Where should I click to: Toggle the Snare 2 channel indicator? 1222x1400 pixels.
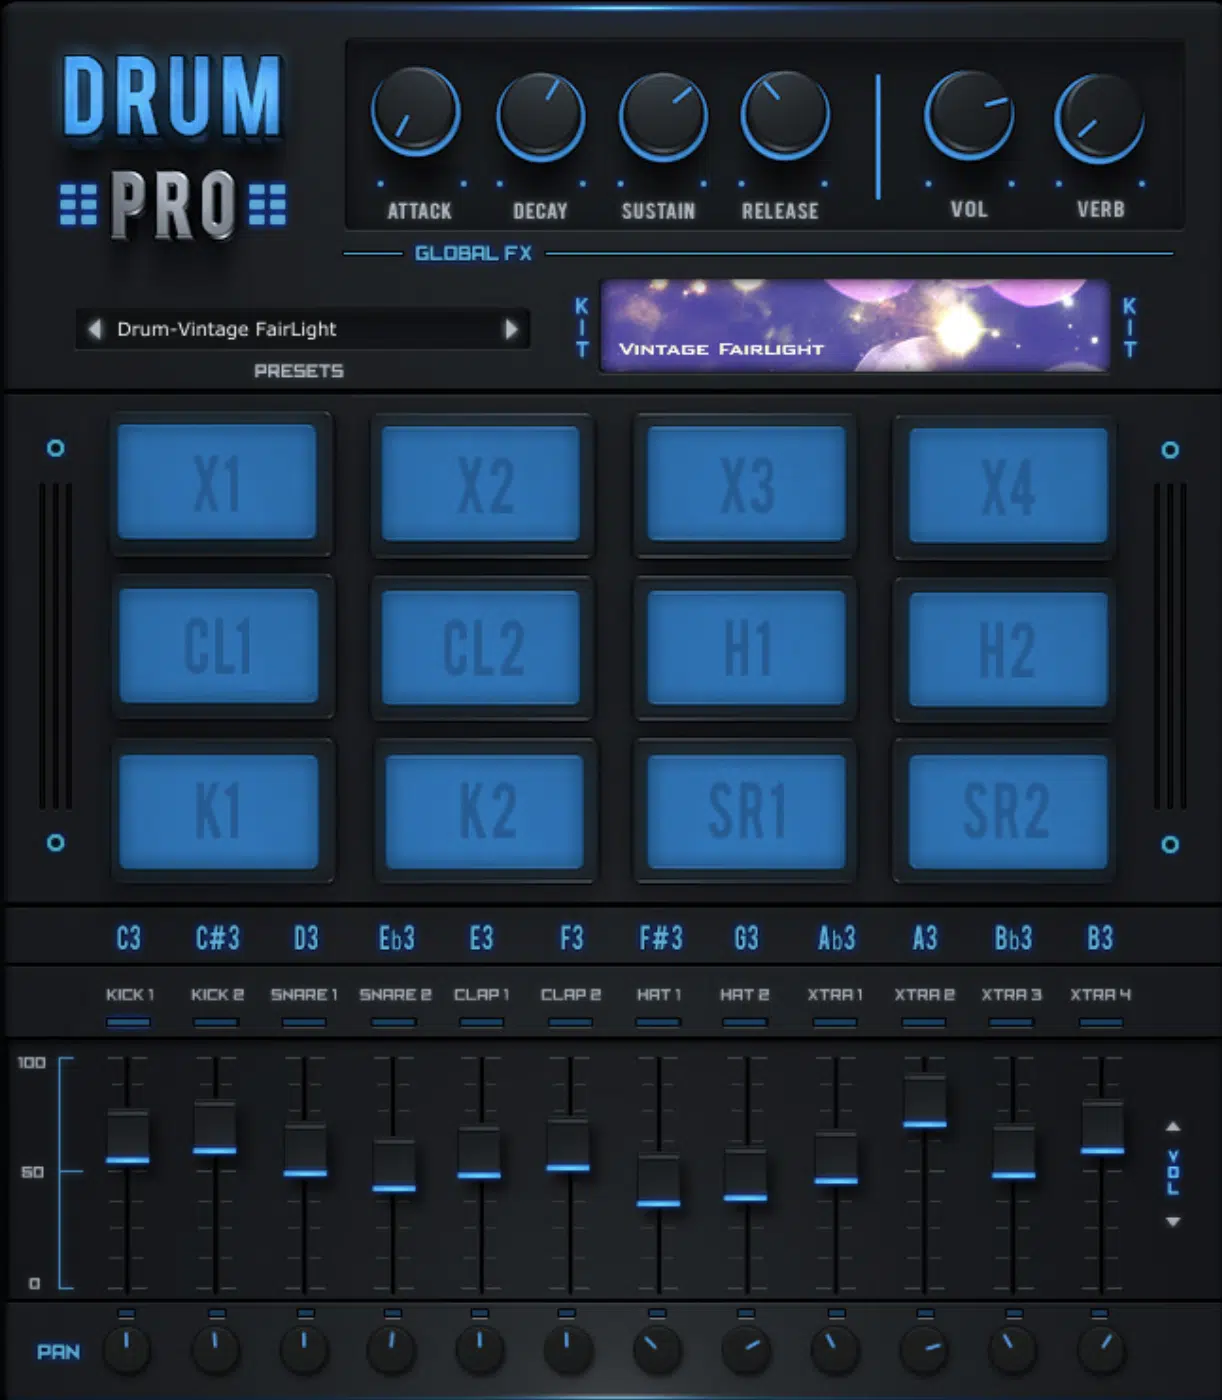click(393, 1022)
